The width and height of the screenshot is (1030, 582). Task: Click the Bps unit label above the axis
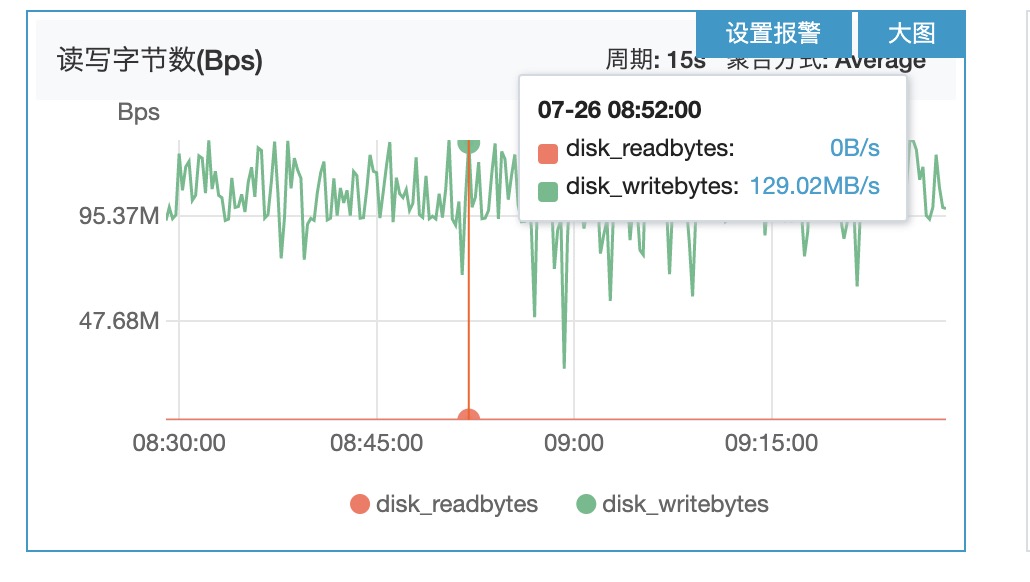141,113
